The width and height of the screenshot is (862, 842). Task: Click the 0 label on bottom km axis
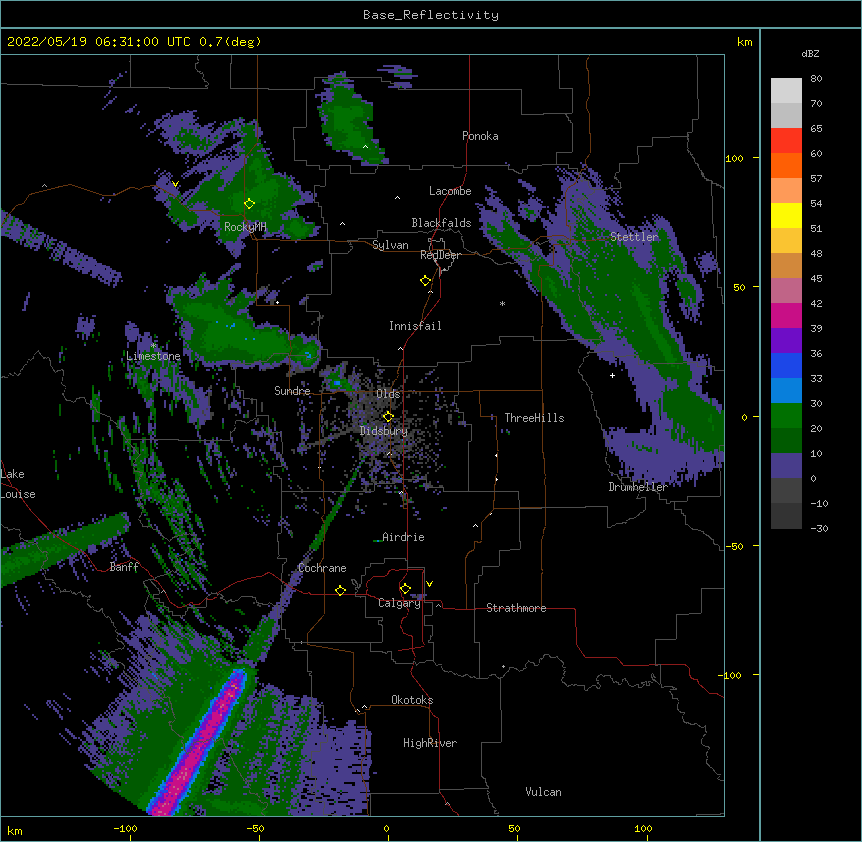(386, 828)
